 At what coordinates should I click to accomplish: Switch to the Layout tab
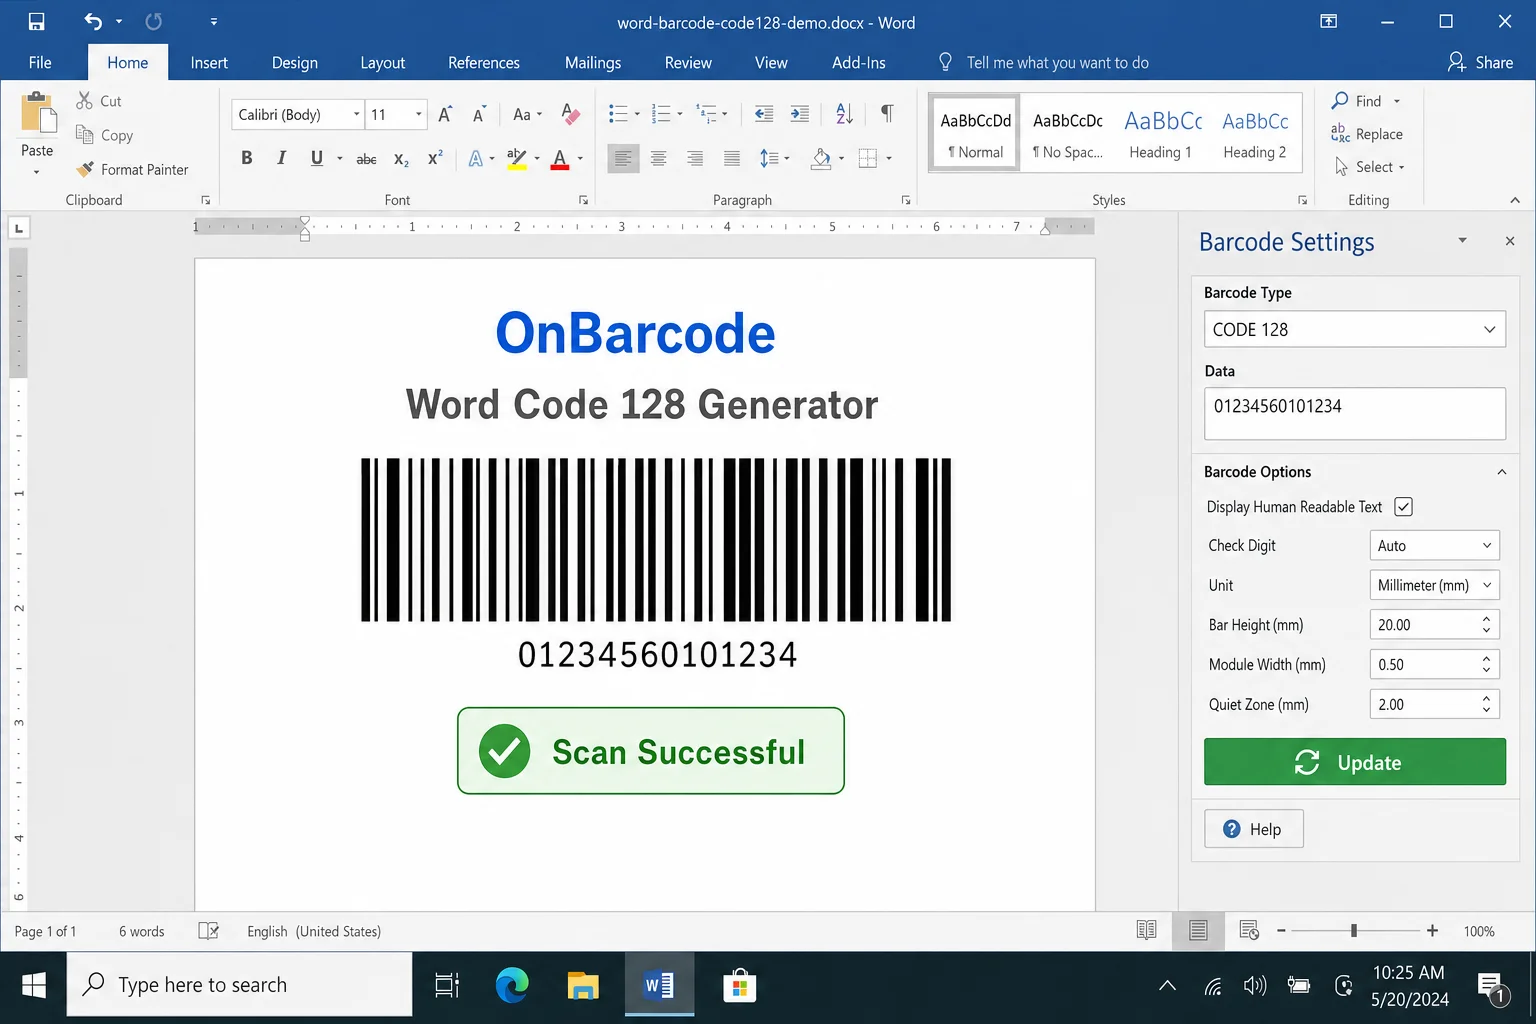pyautogui.click(x=383, y=62)
